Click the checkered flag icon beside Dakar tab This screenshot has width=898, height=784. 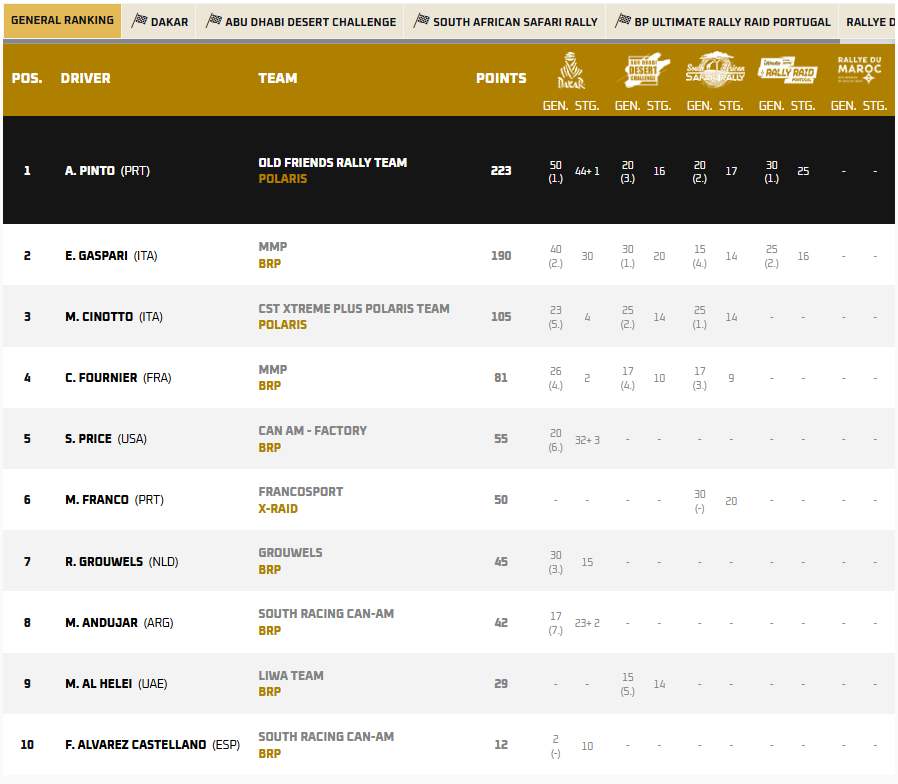point(139,21)
